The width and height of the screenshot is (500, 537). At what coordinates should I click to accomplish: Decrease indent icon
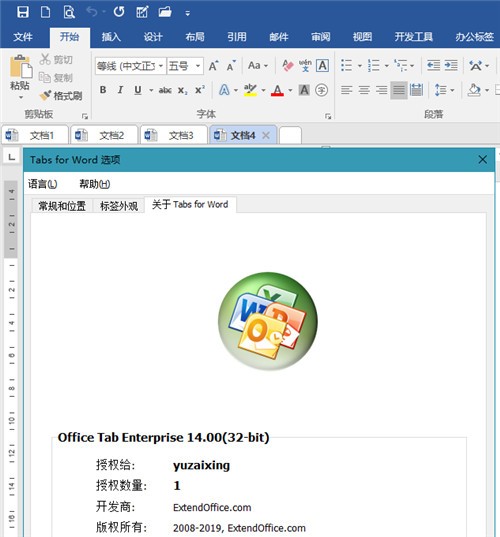point(433,65)
